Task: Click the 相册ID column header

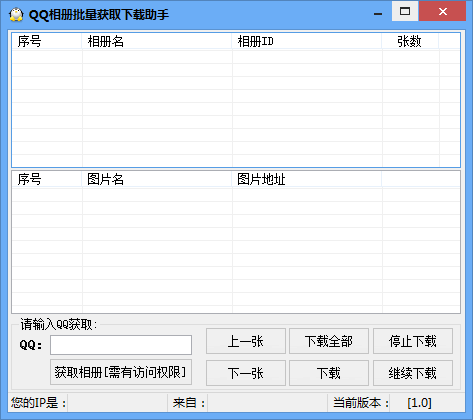Action: coord(307,41)
